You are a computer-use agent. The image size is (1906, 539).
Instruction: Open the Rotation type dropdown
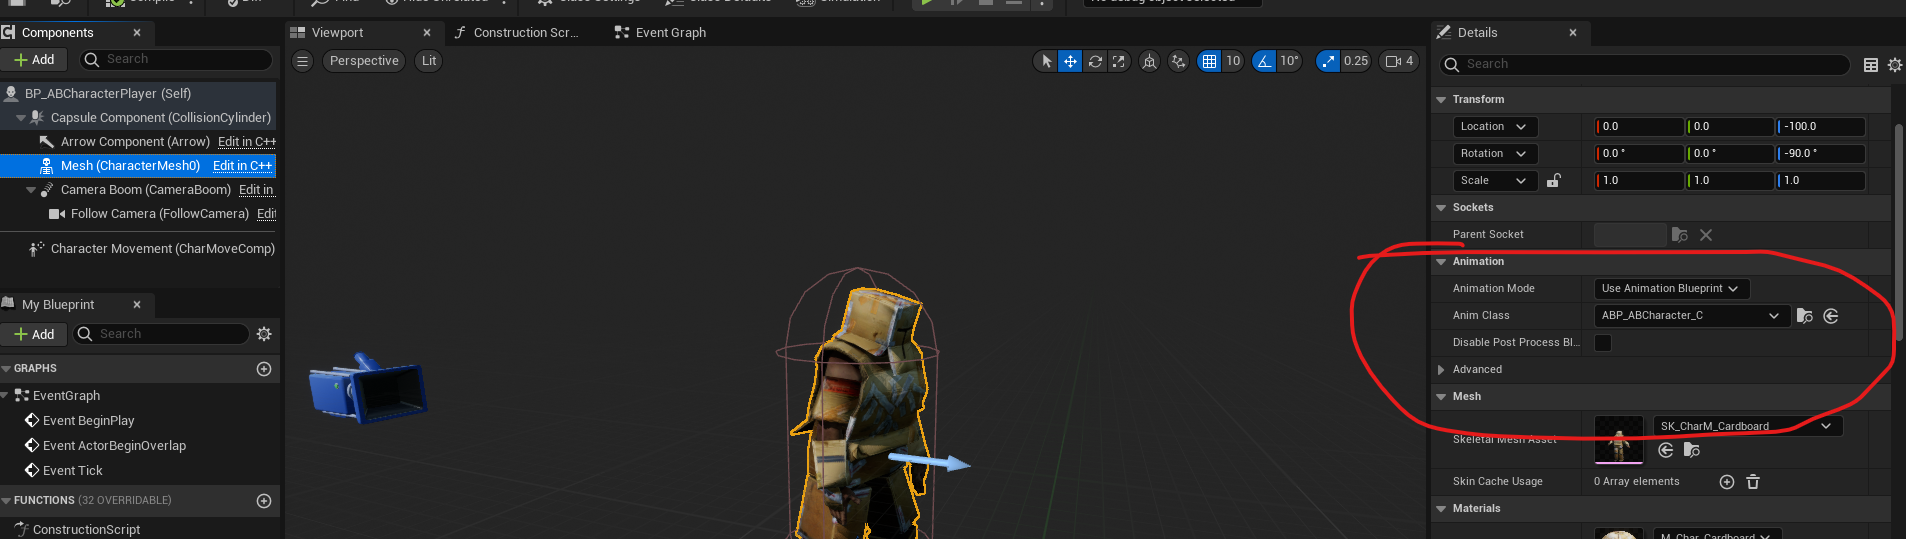[x=1495, y=154]
